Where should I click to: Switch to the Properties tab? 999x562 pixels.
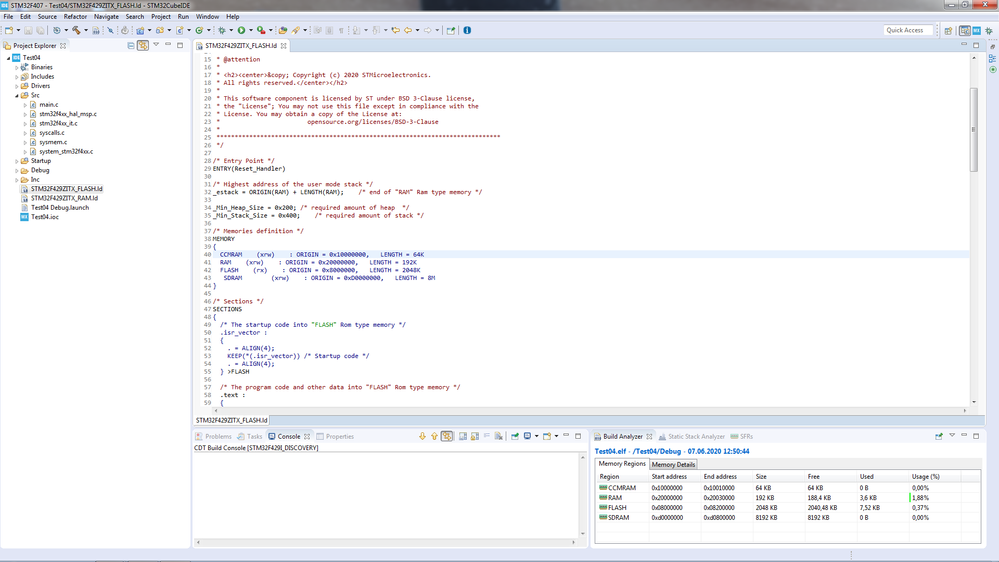(x=335, y=436)
